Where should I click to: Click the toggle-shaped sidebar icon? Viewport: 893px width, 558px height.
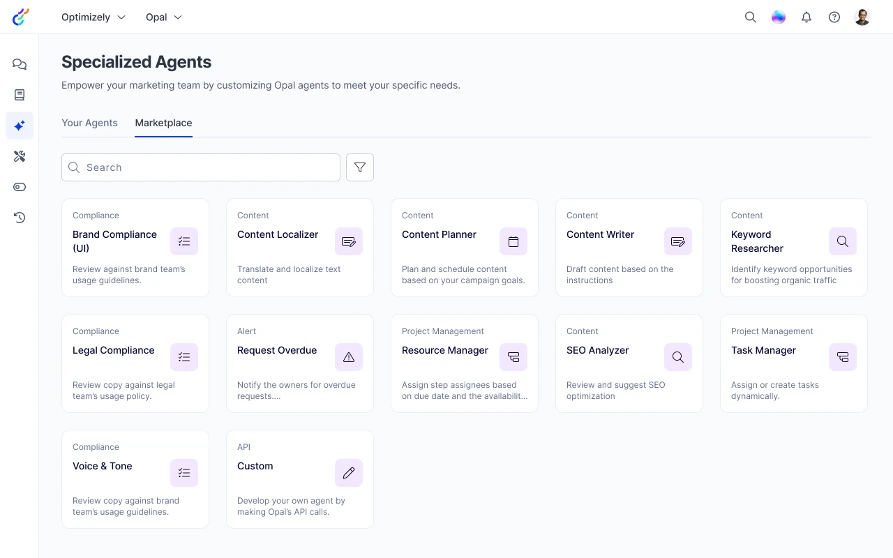tap(19, 187)
